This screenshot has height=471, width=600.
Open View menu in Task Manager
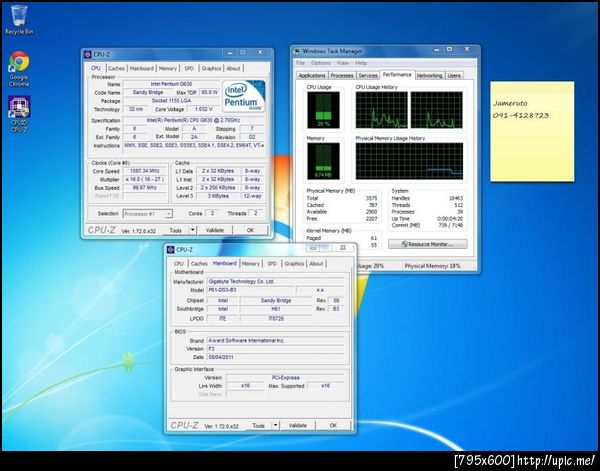click(x=343, y=63)
